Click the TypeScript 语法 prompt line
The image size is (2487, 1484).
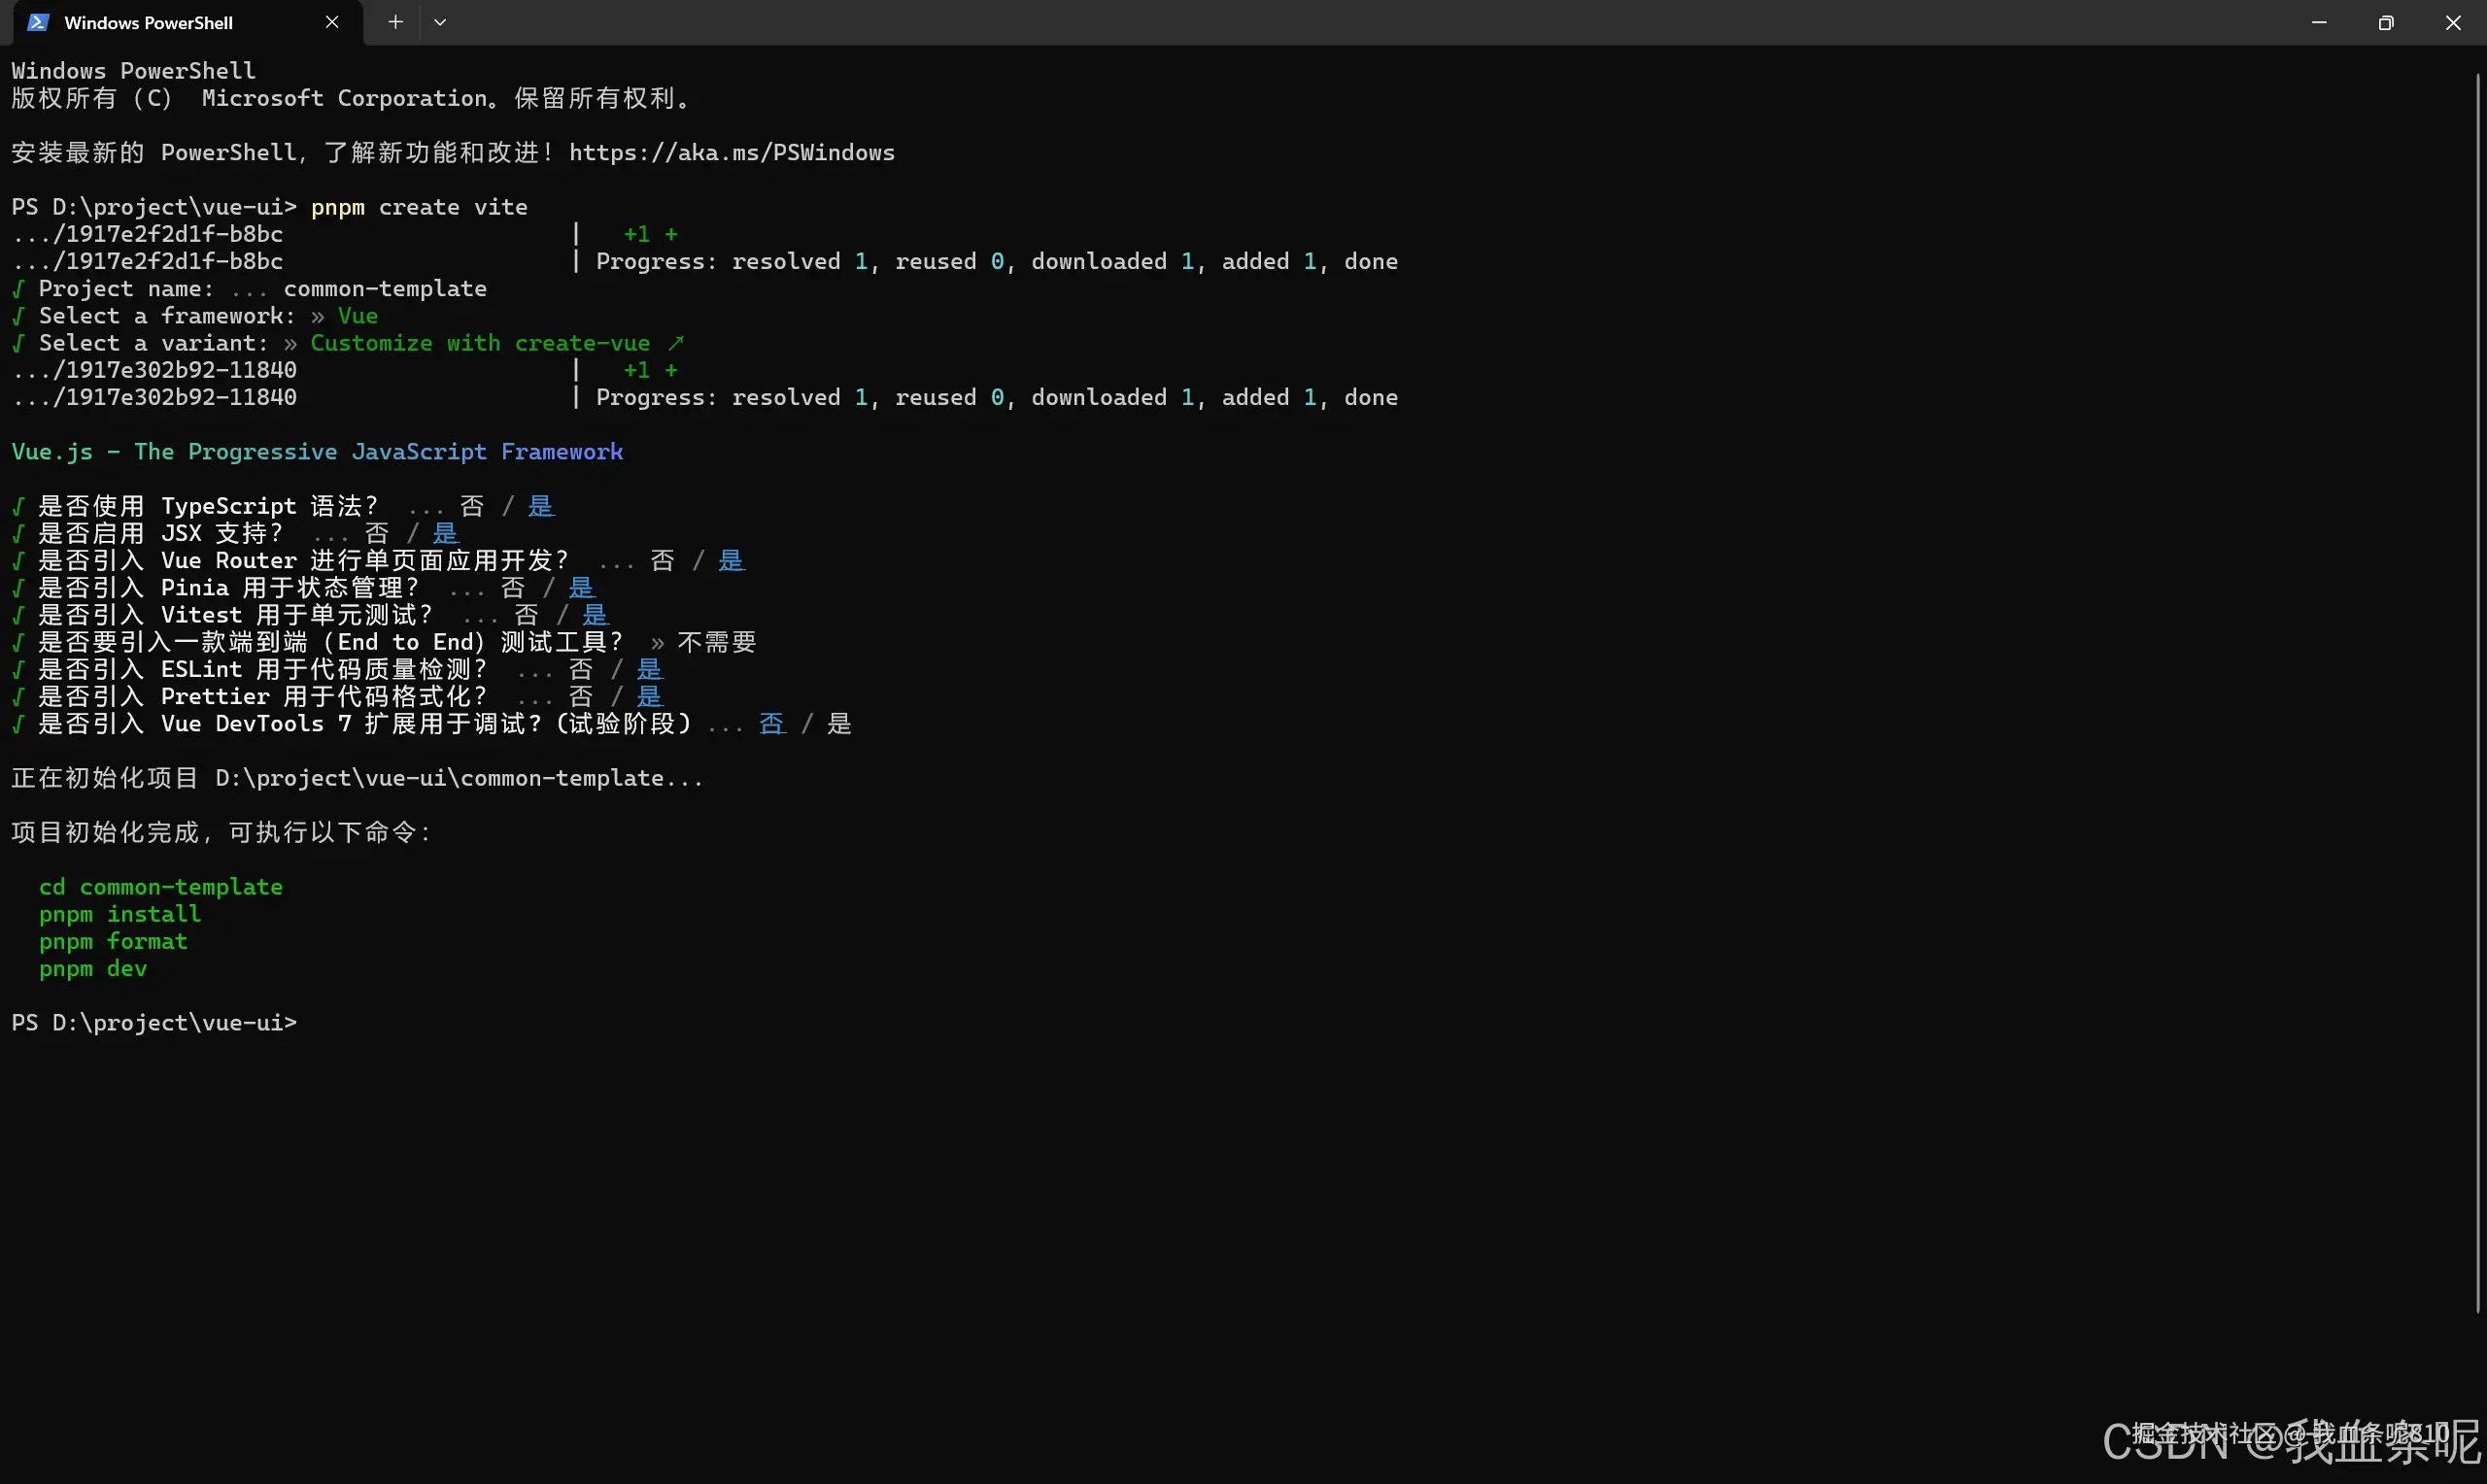coord(283,506)
